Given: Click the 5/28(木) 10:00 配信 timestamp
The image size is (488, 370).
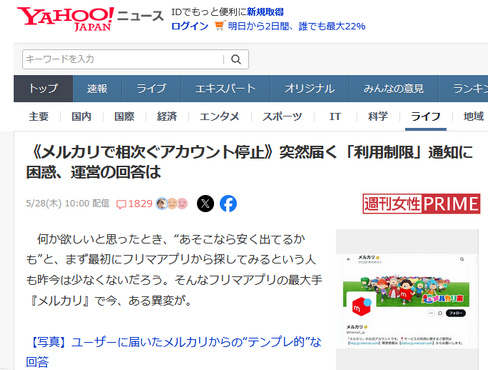Looking at the screenshot, I should point(68,203).
